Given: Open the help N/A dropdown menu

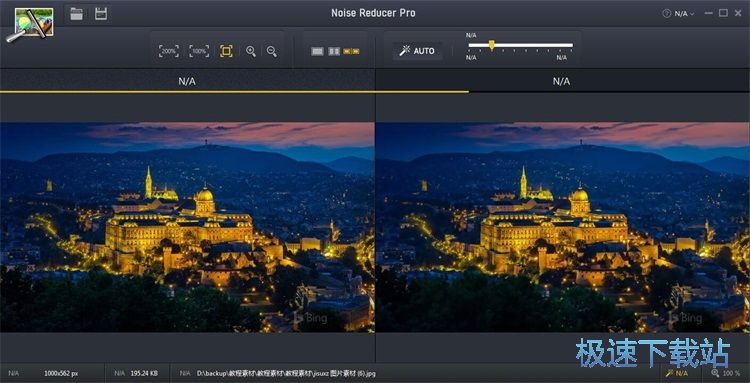Looking at the screenshot, I should pyautogui.click(x=684, y=13).
